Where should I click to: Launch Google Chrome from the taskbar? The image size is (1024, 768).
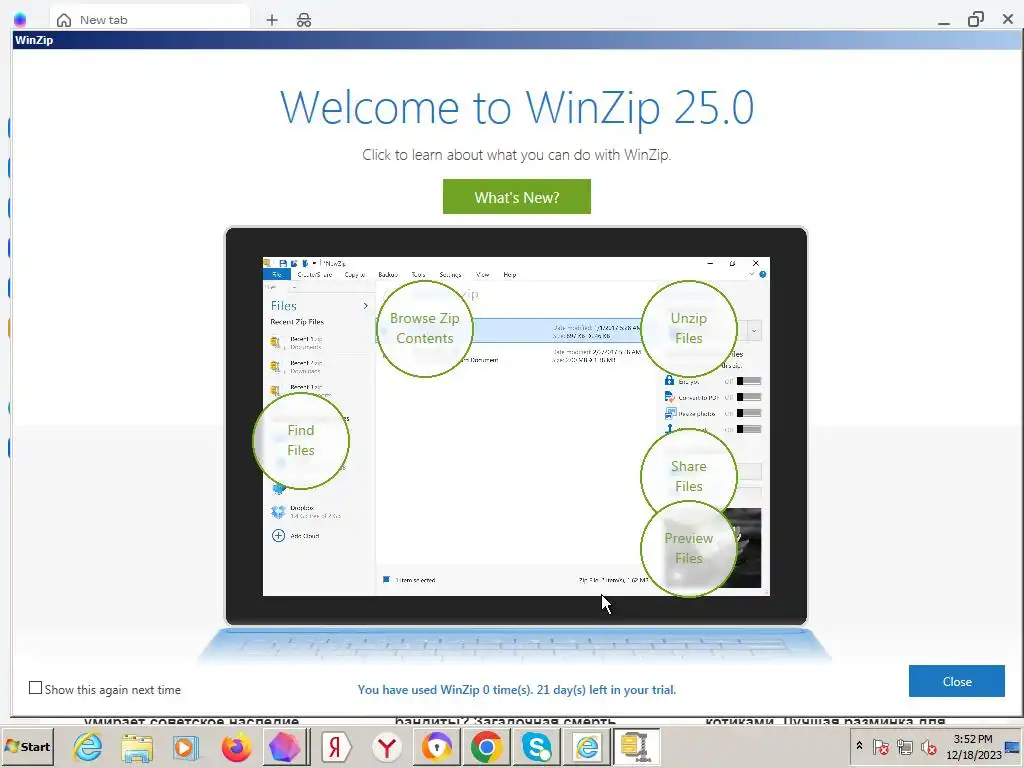(x=487, y=747)
